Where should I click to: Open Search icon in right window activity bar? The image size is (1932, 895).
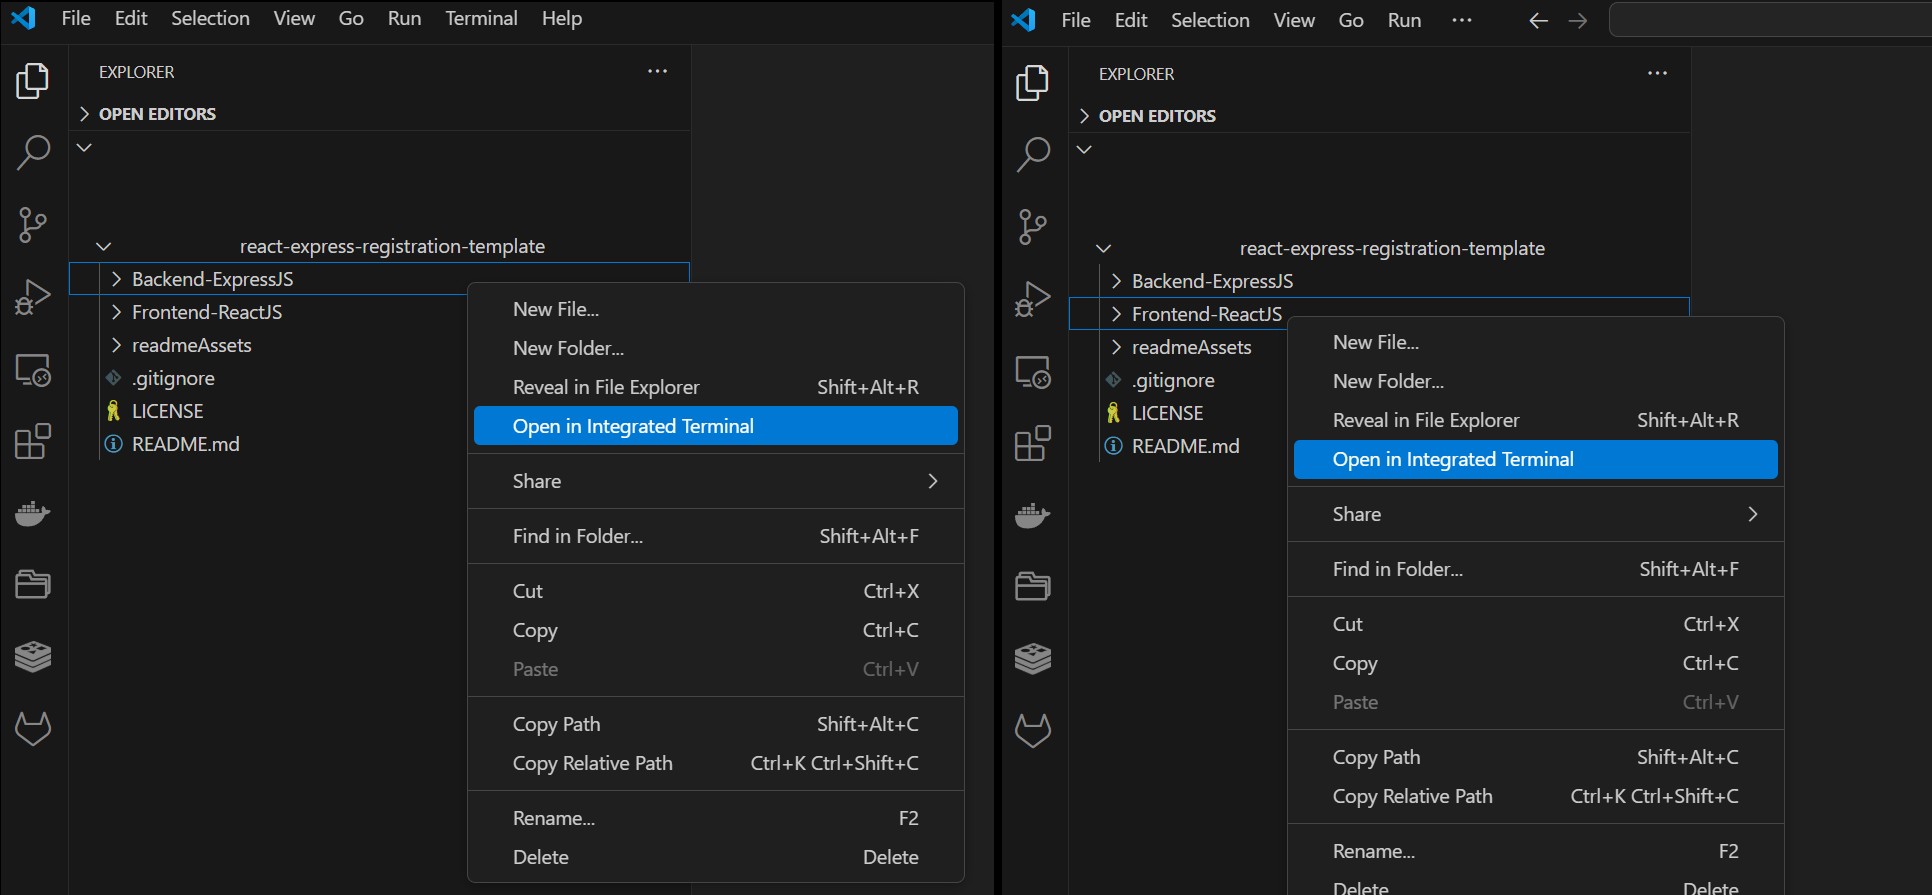pyautogui.click(x=1033, y=155)
